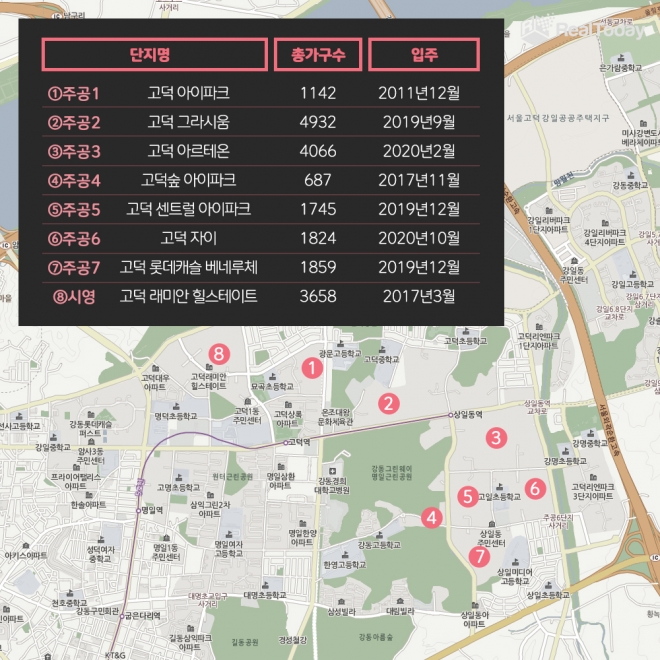Select the ②주공2 row label
Screen dimensions: 660x660
(74, 122)
